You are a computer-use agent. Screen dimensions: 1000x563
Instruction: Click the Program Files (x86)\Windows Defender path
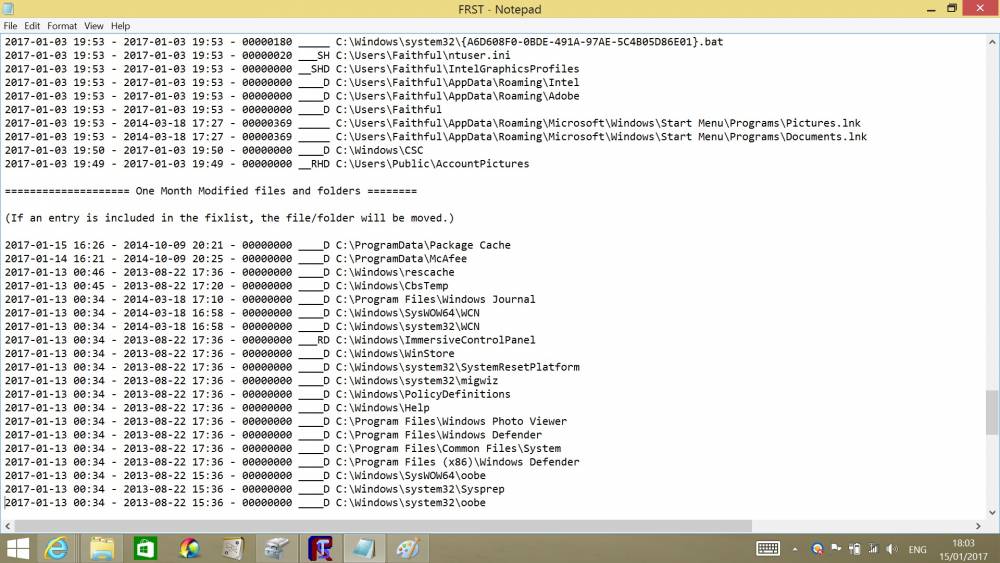[x=457, y=462]
